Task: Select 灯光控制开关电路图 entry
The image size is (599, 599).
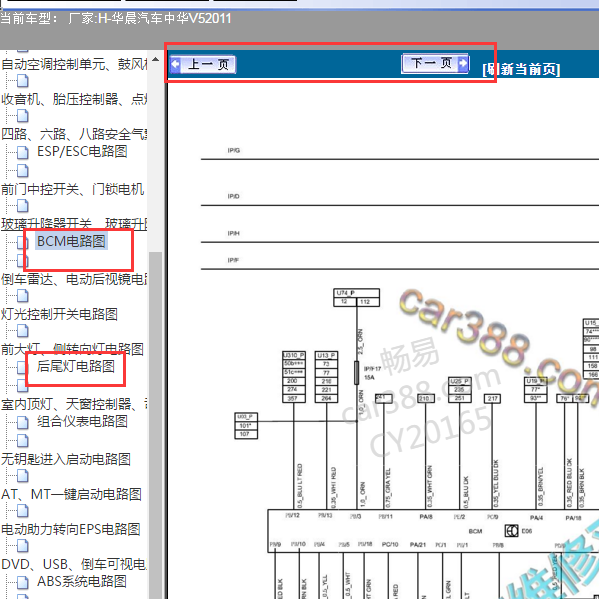Action: tap(59, 314)
